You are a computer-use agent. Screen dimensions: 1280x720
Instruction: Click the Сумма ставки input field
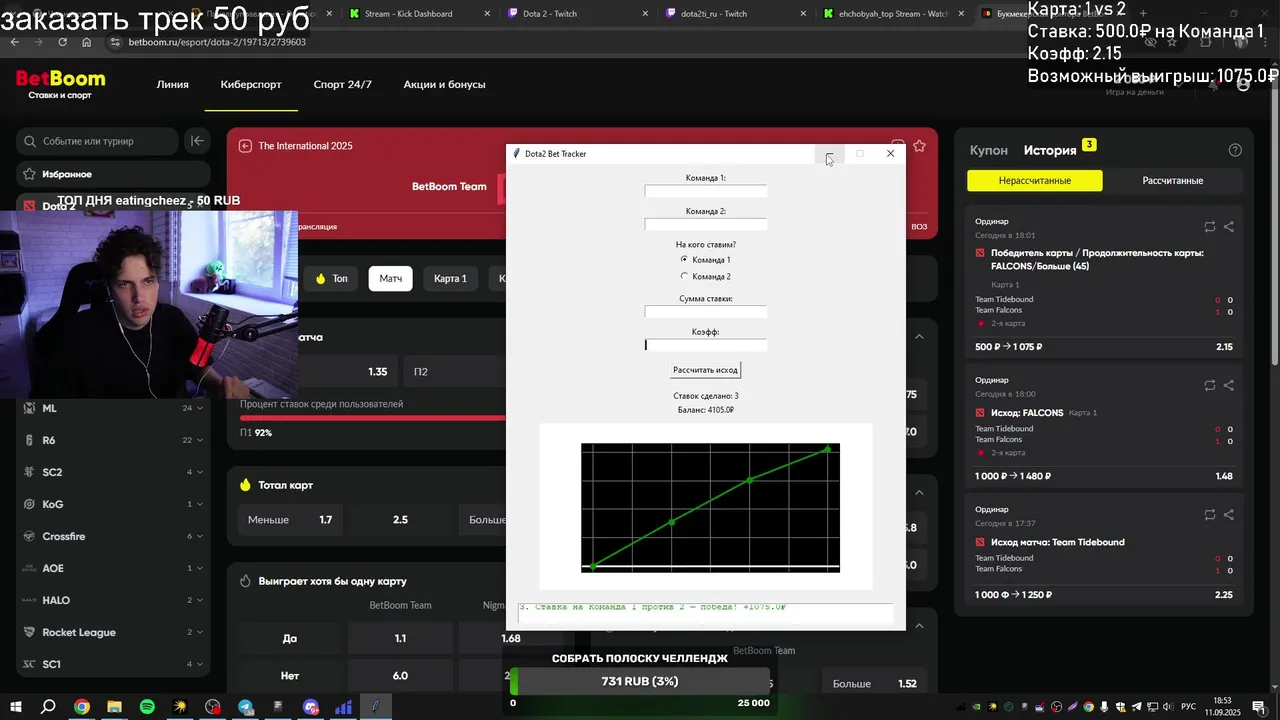(706, 312)
